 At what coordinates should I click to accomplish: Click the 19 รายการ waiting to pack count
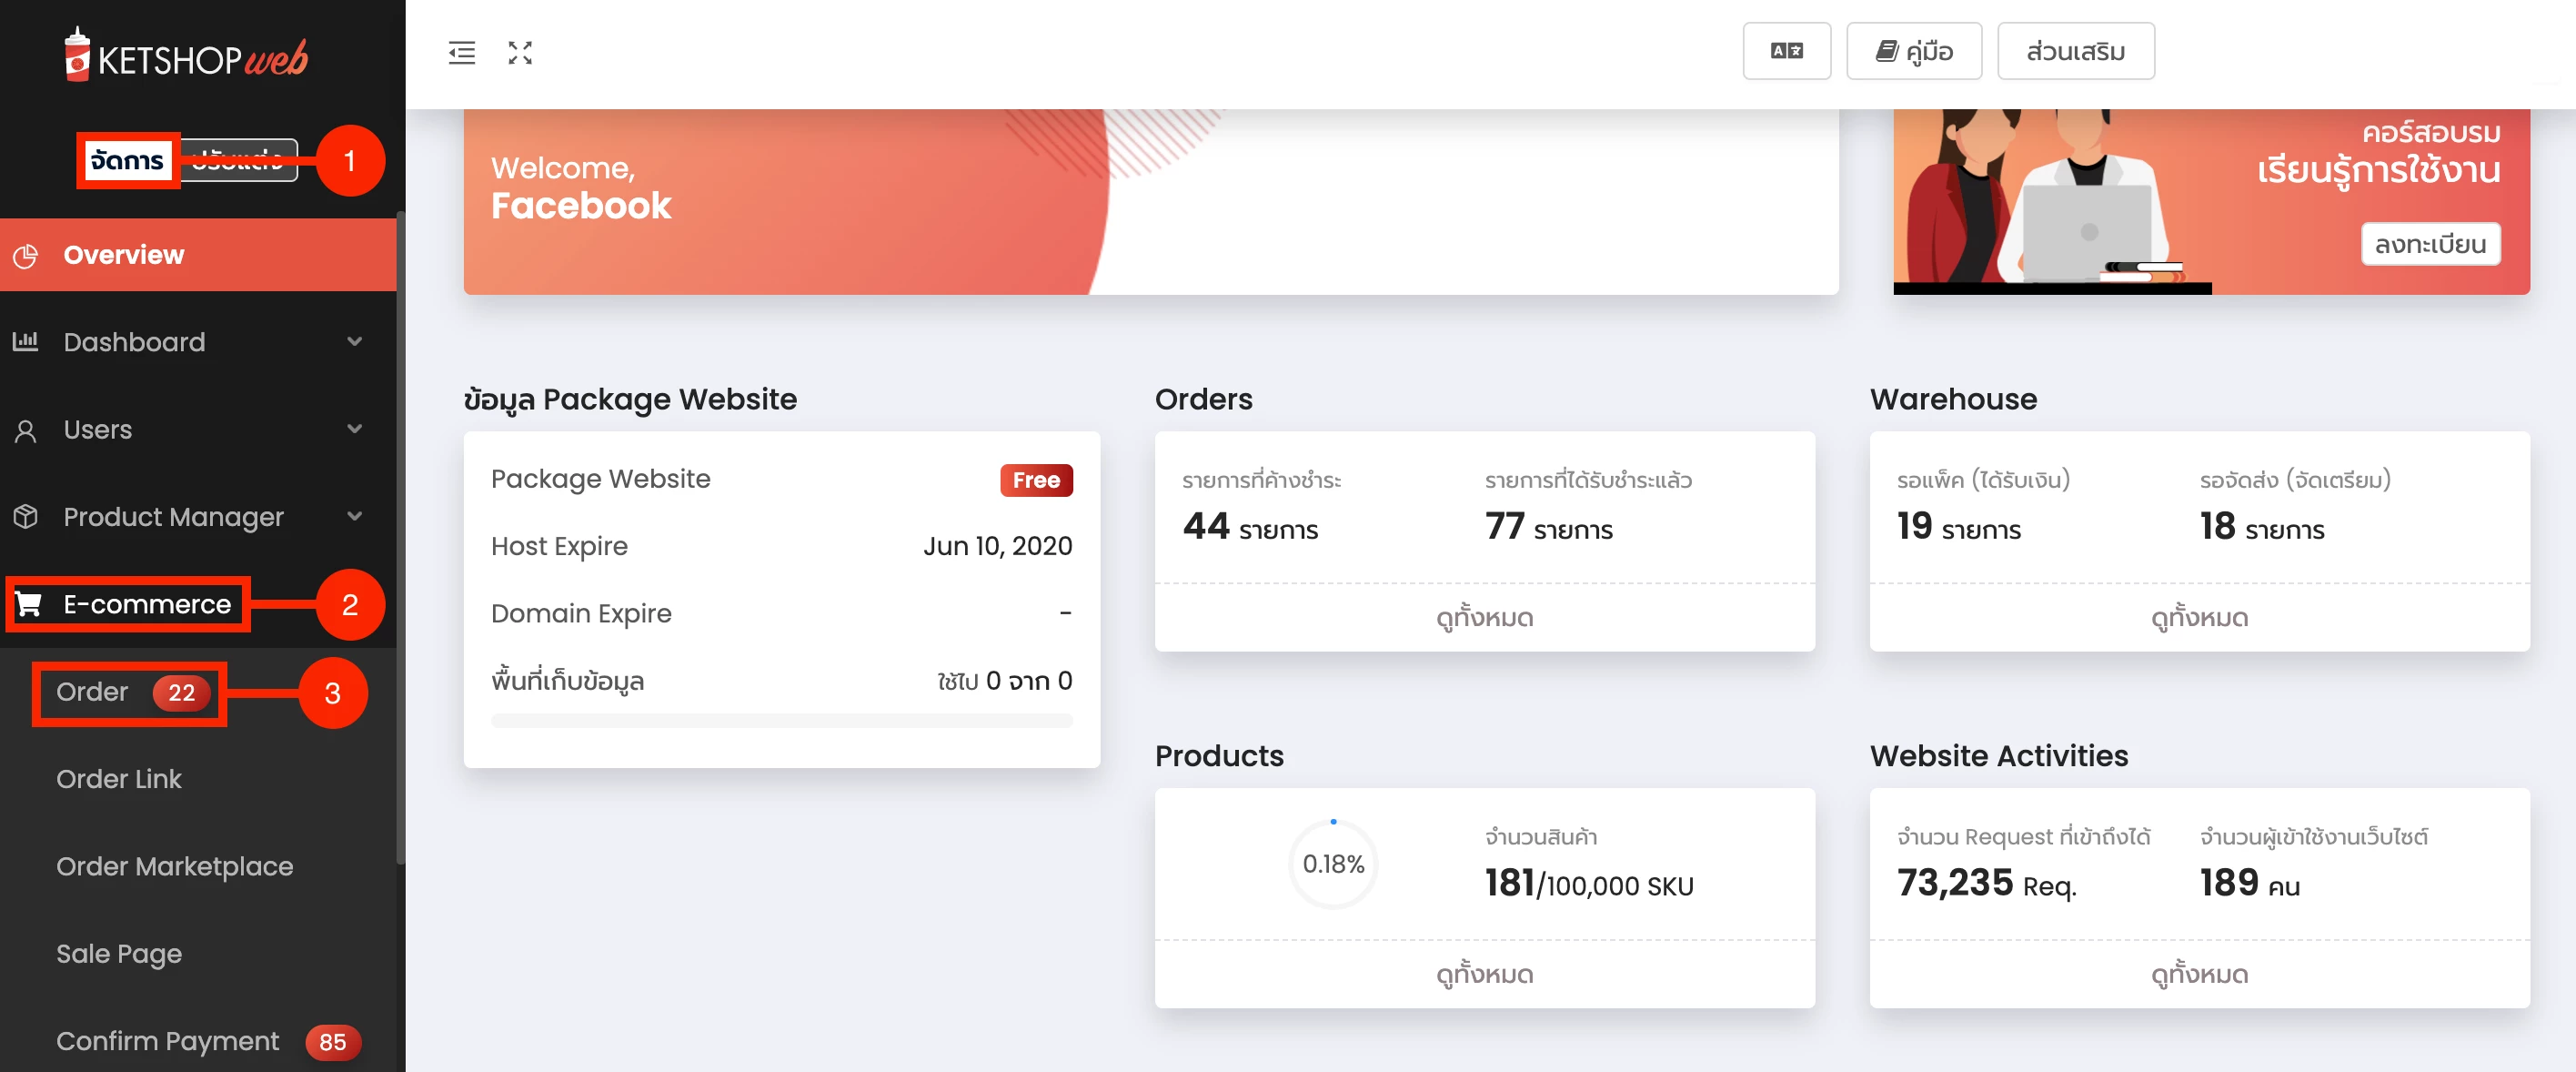point(1958,527)
